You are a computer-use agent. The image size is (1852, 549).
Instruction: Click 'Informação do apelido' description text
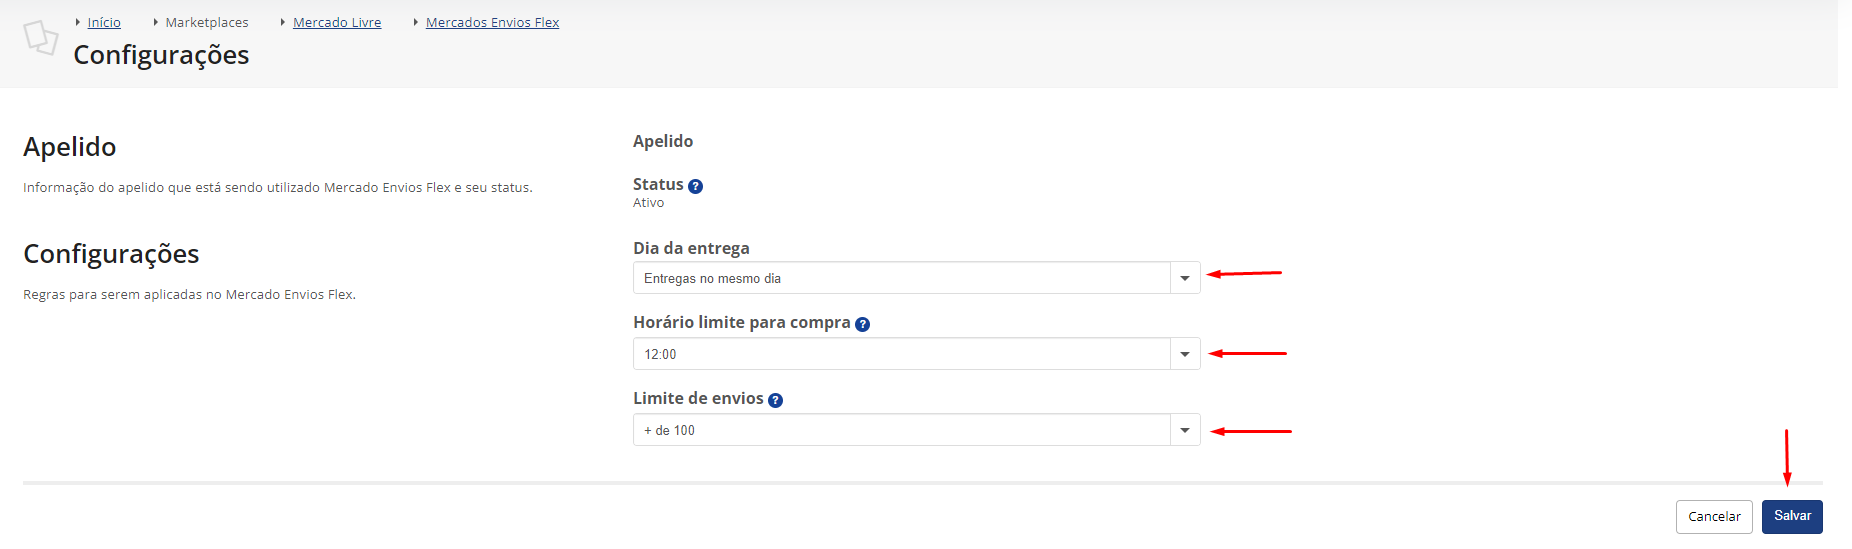pos(278,187)
